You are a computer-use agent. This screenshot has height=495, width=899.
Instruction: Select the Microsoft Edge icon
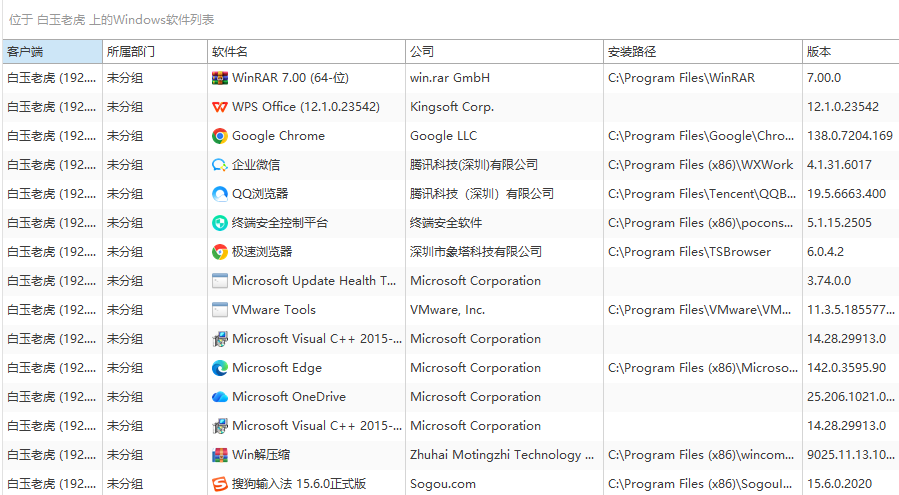pyautogui.click(x=220, y=368)
